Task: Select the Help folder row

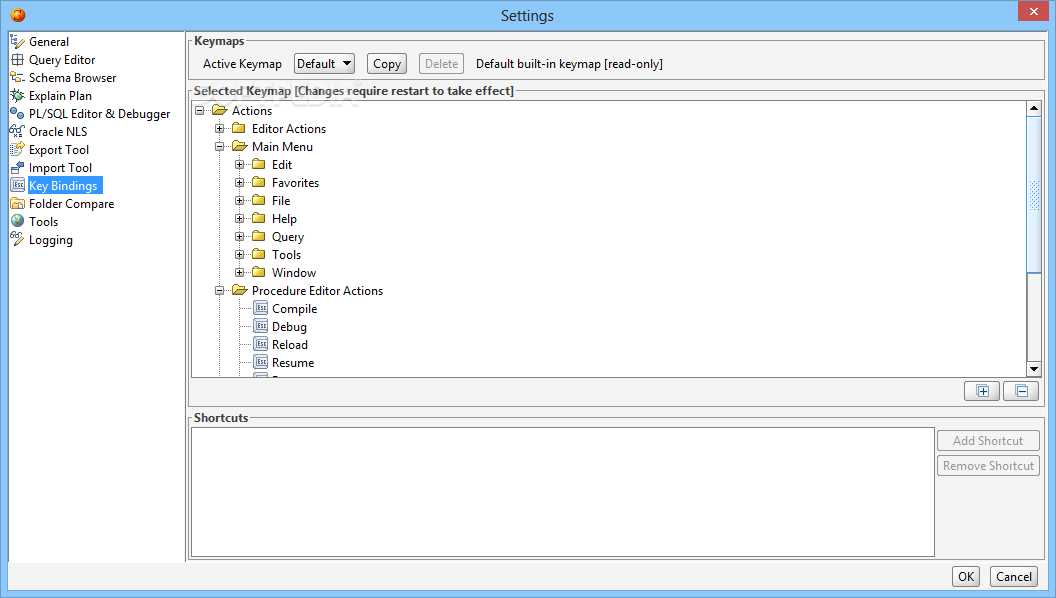Action: (x=284, y=218)
